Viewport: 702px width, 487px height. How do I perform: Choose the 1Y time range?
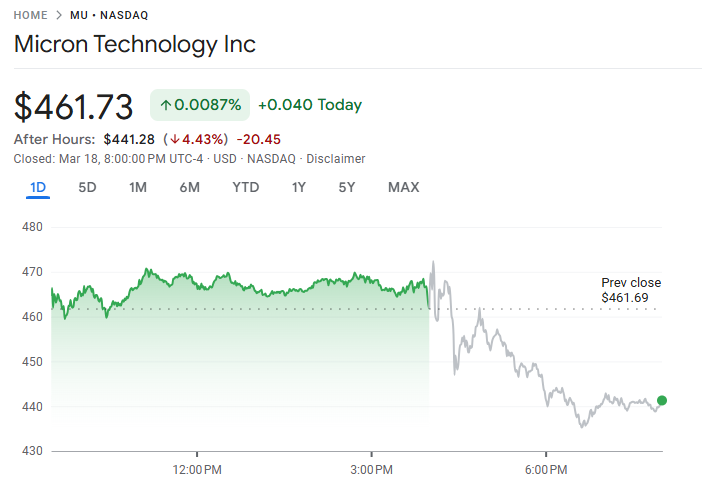coord(299,187)
